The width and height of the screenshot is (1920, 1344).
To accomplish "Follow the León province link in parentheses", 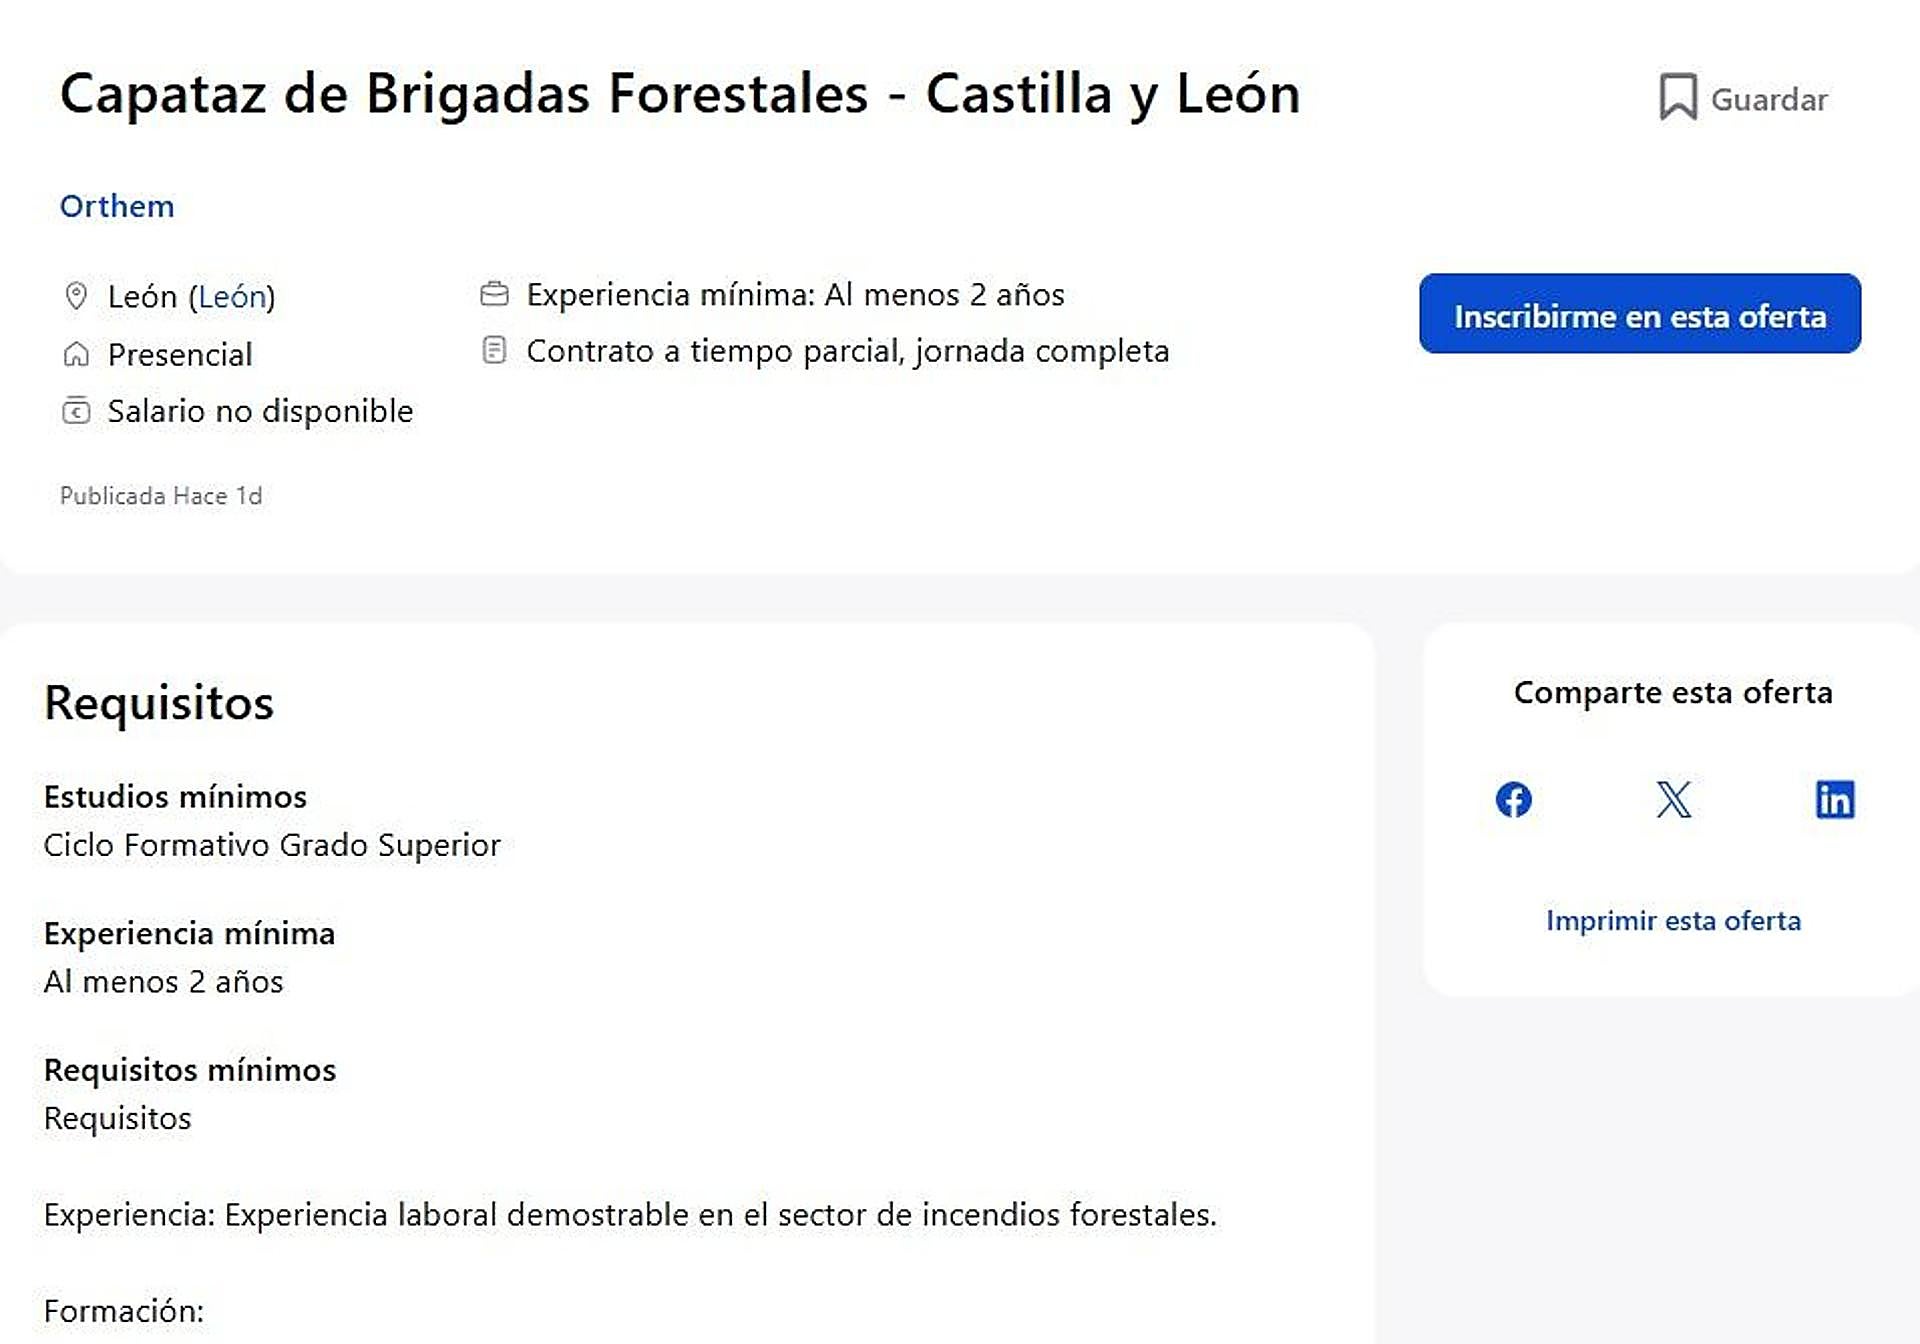I will (232, 297).
